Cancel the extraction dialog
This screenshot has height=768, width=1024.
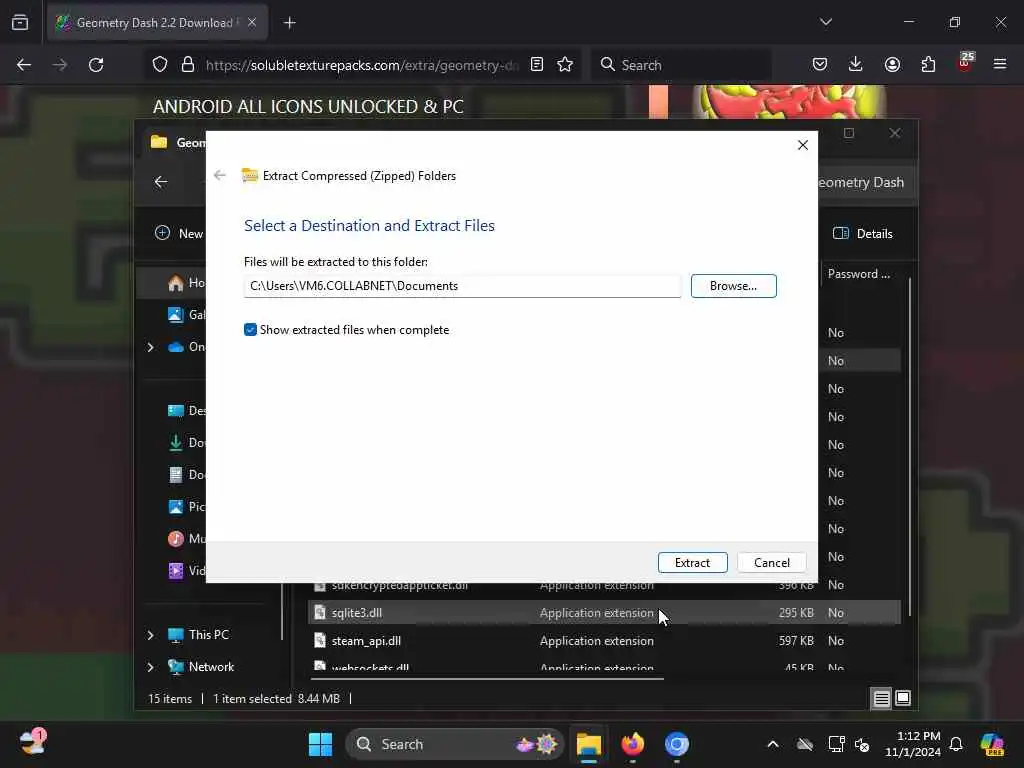[771, 562]
